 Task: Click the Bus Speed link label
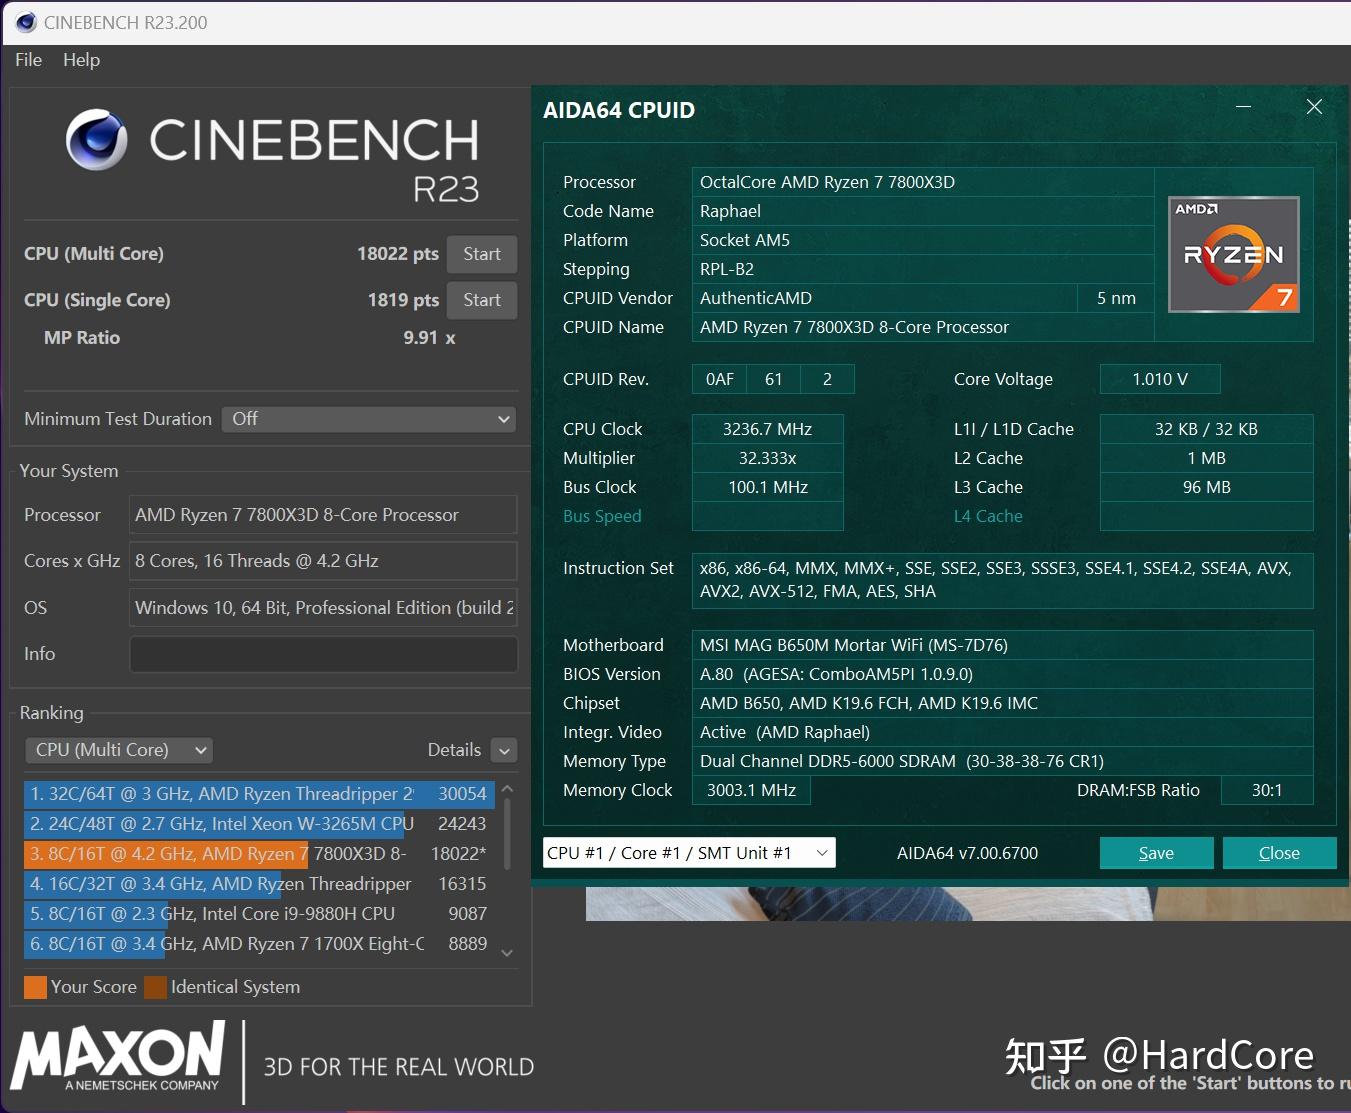(602, 516)
